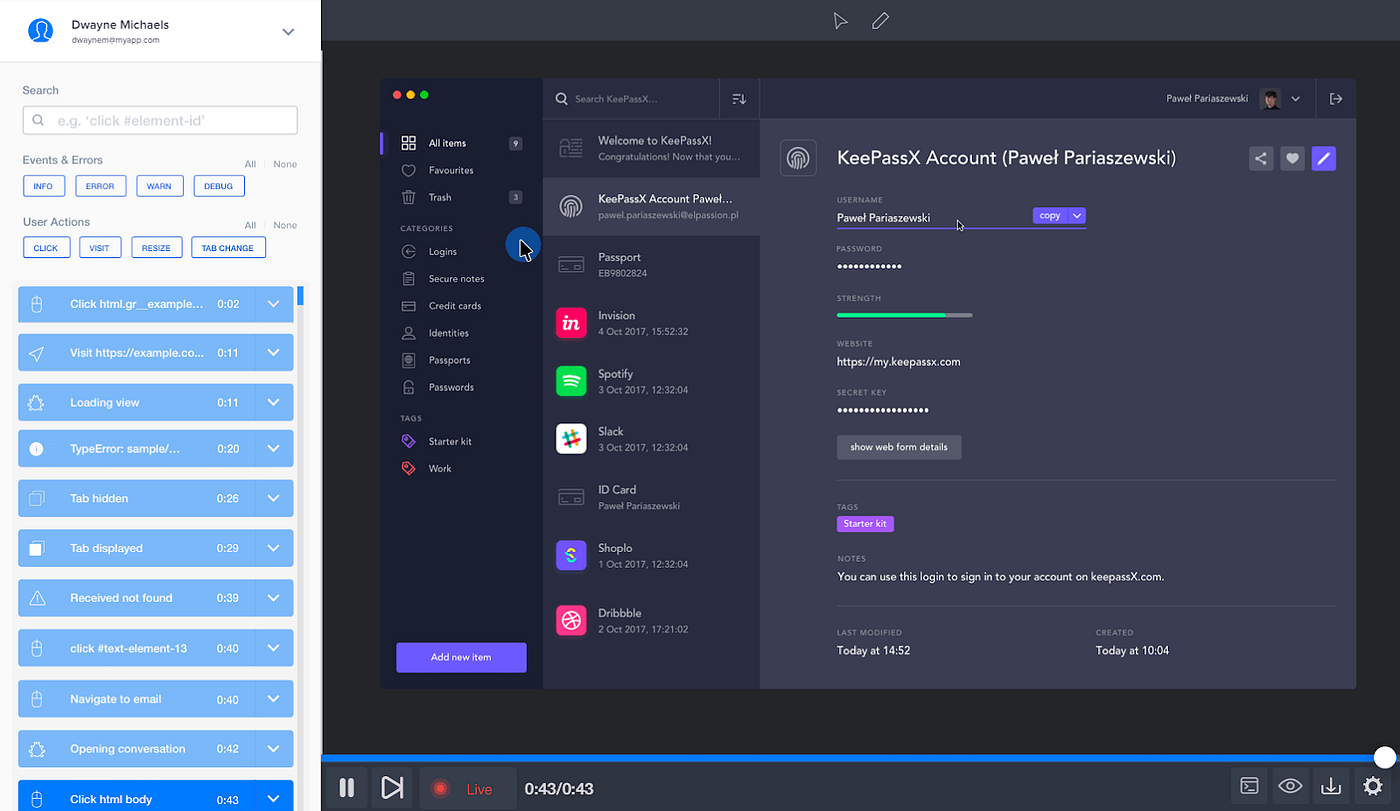Select All for Events & Errors

[250, 164]
